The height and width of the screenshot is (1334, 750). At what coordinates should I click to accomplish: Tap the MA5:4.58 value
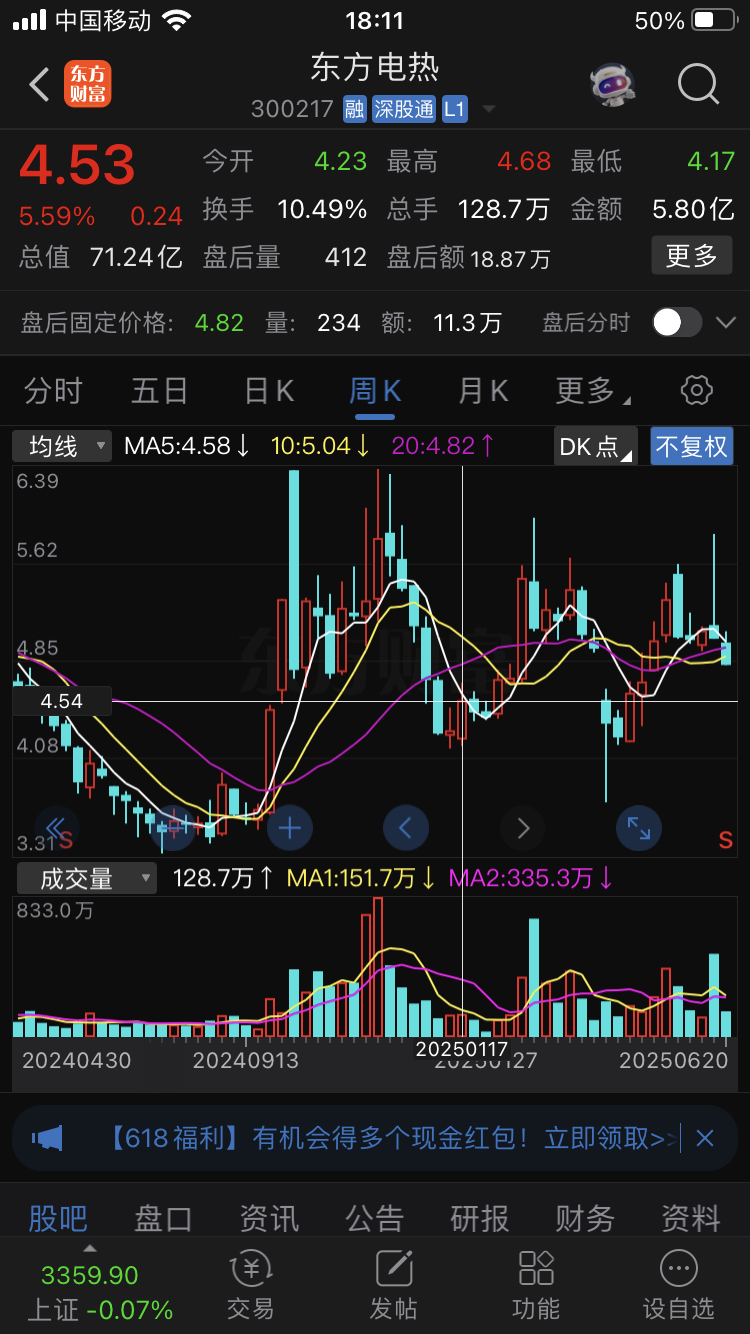[x=187, y=446]
